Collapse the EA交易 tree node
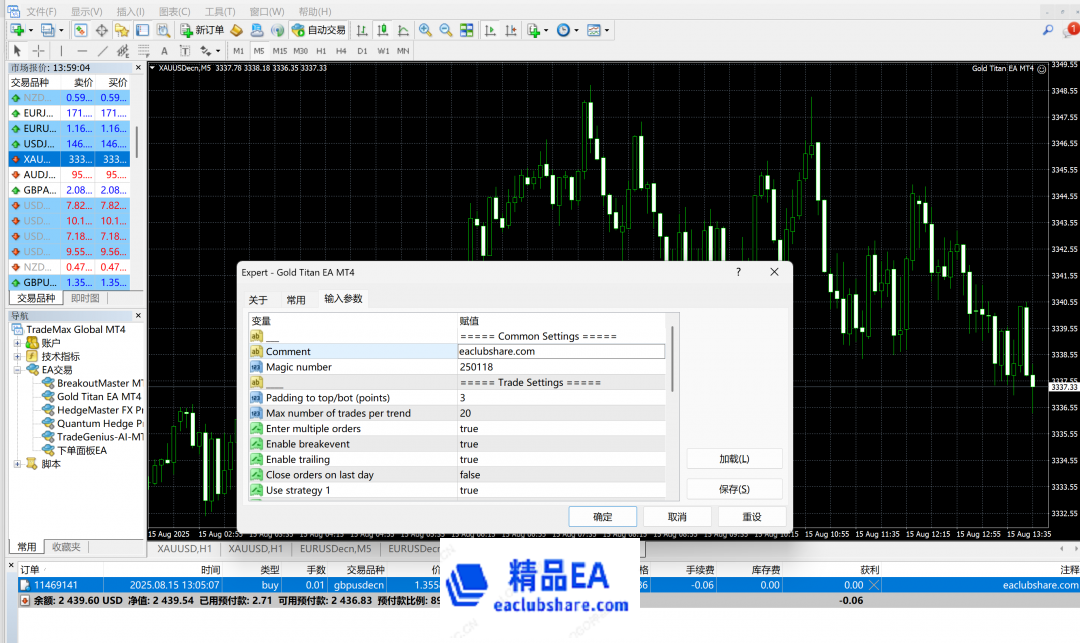This screenshot has width=1080, height=643. 17,370
